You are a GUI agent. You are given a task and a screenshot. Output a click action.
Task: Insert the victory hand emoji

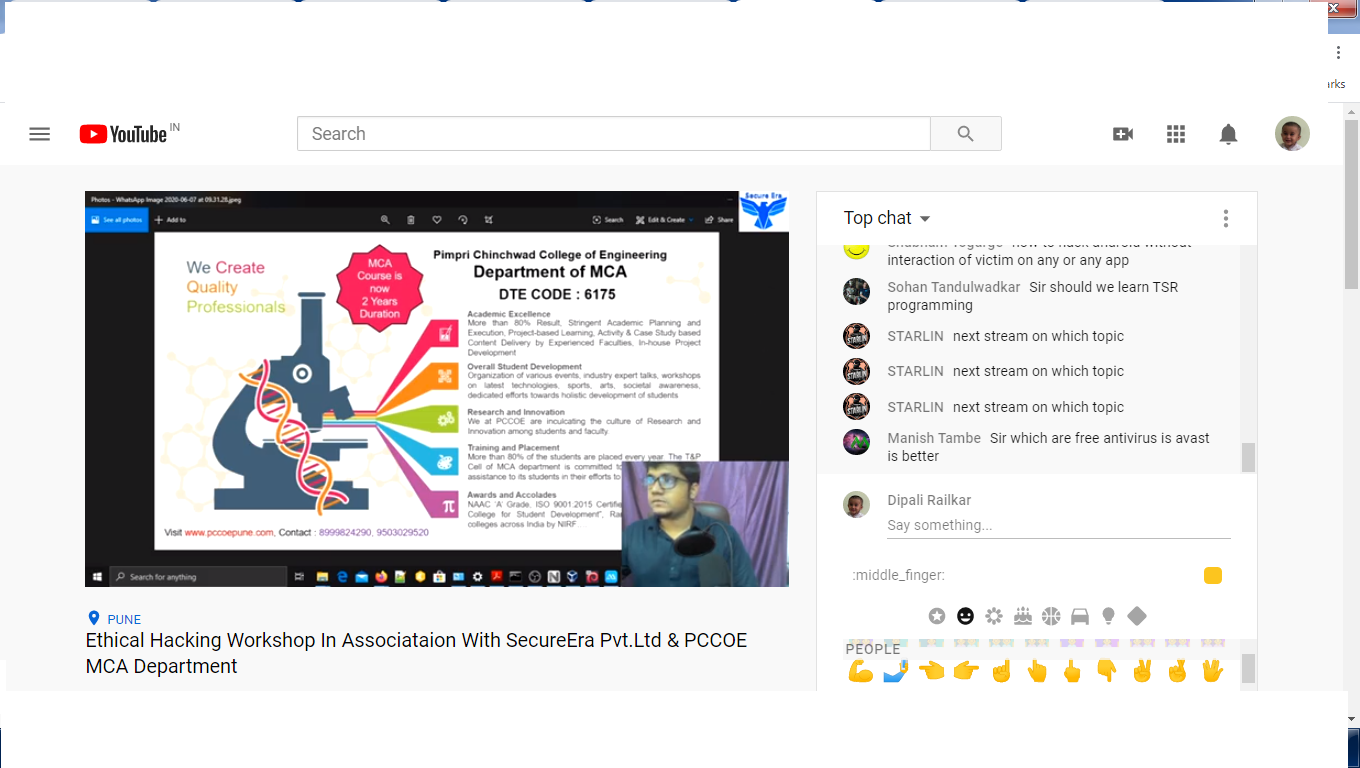click(1142, 671)
